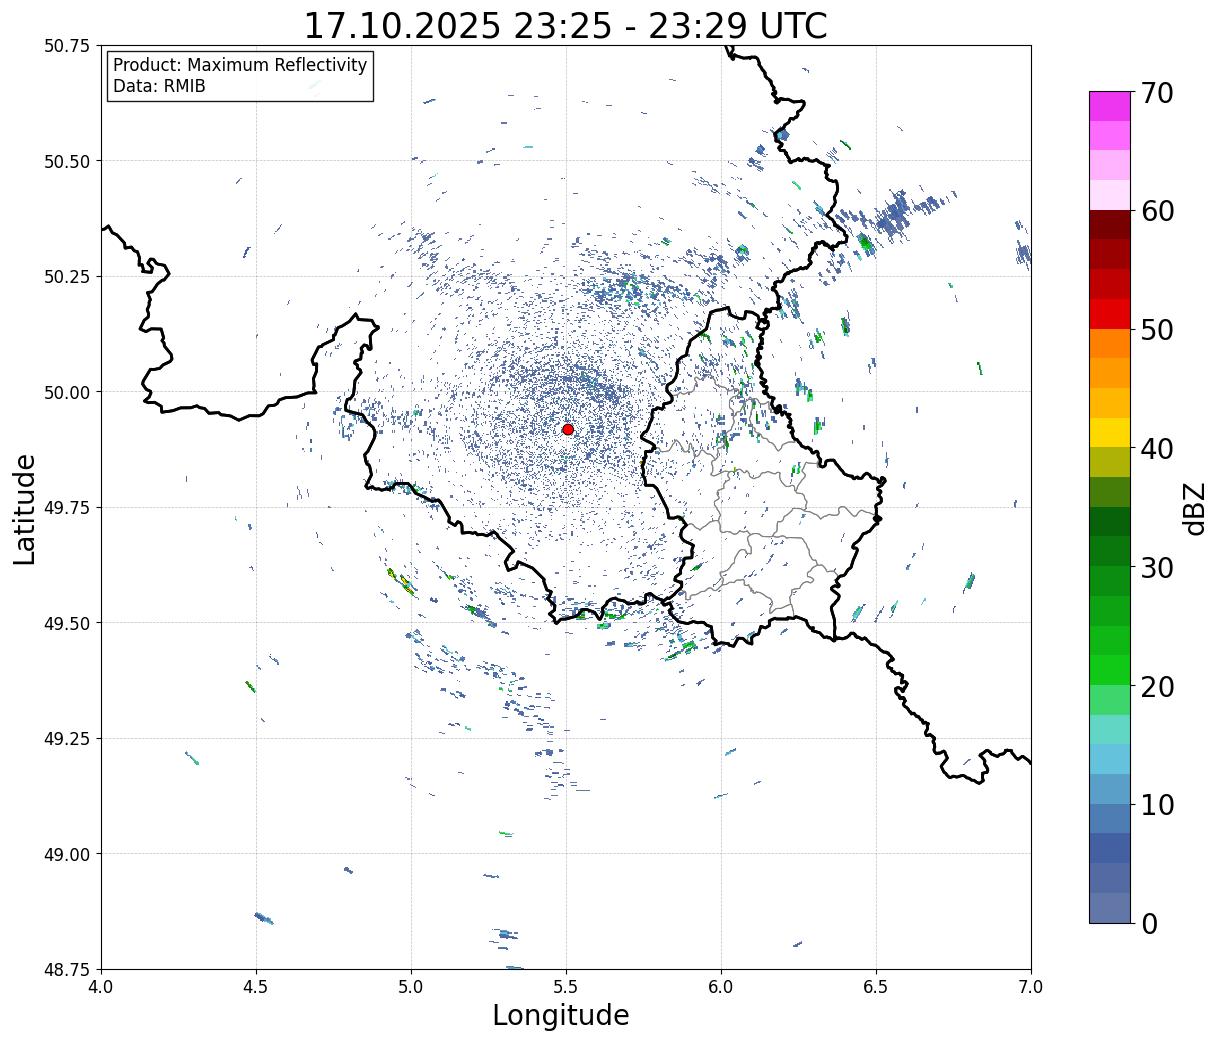This screenshot has height=1040, width=1219.
Task: Click the latitude tick label 49.75
Action: tap(67, 508)
